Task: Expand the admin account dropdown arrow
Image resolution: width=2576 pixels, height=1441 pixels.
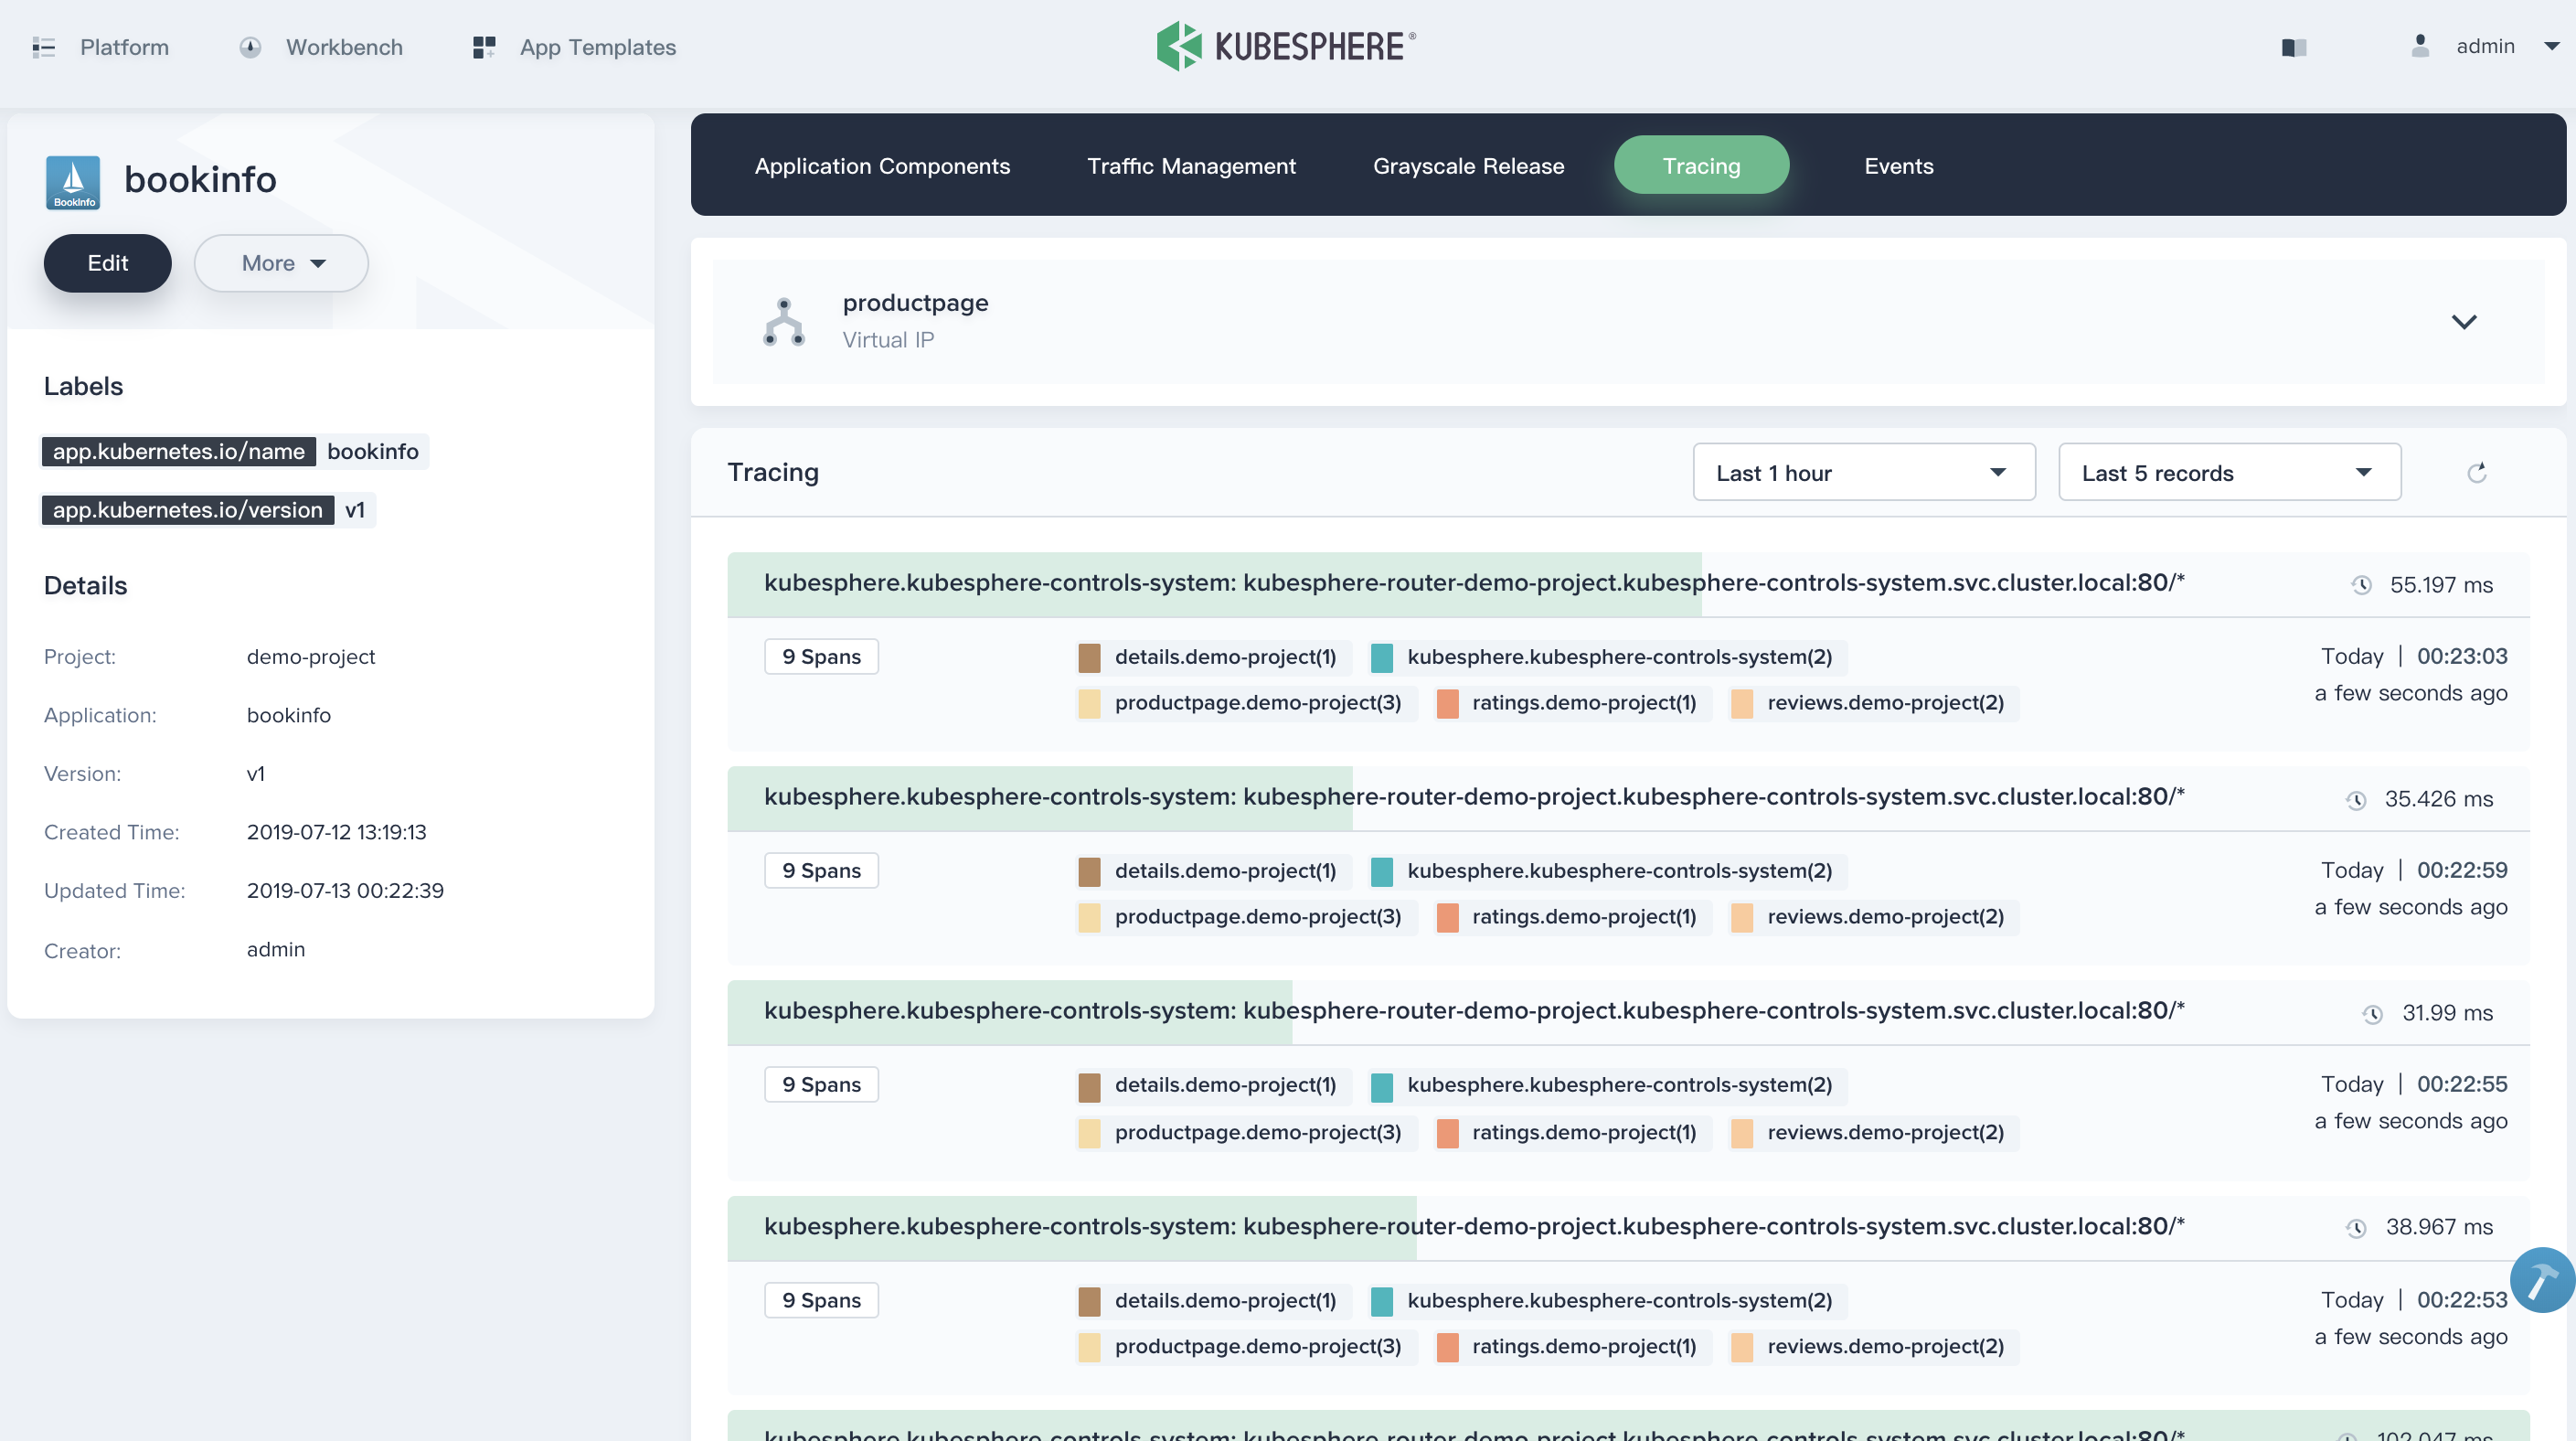Action: 2551,46
